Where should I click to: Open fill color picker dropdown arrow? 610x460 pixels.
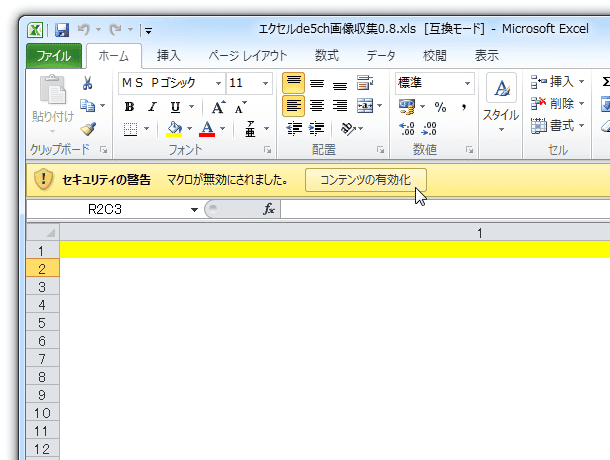189,129
